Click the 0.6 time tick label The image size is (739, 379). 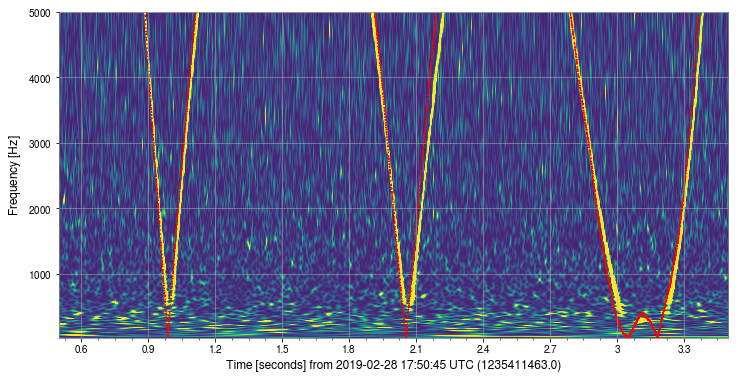click(x=82, y=349)
